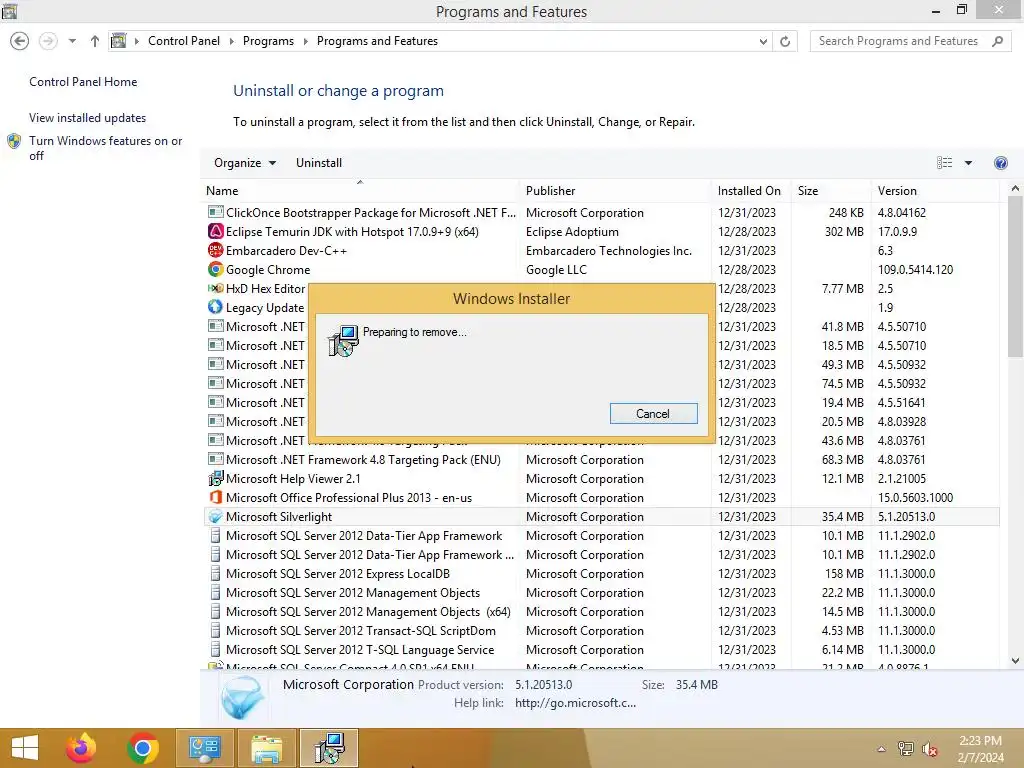The width and height of the screenshot is (1024, 768).
Task: Select SQL Server 2012 T-SQL Language Service row
Action: point(601,650)
